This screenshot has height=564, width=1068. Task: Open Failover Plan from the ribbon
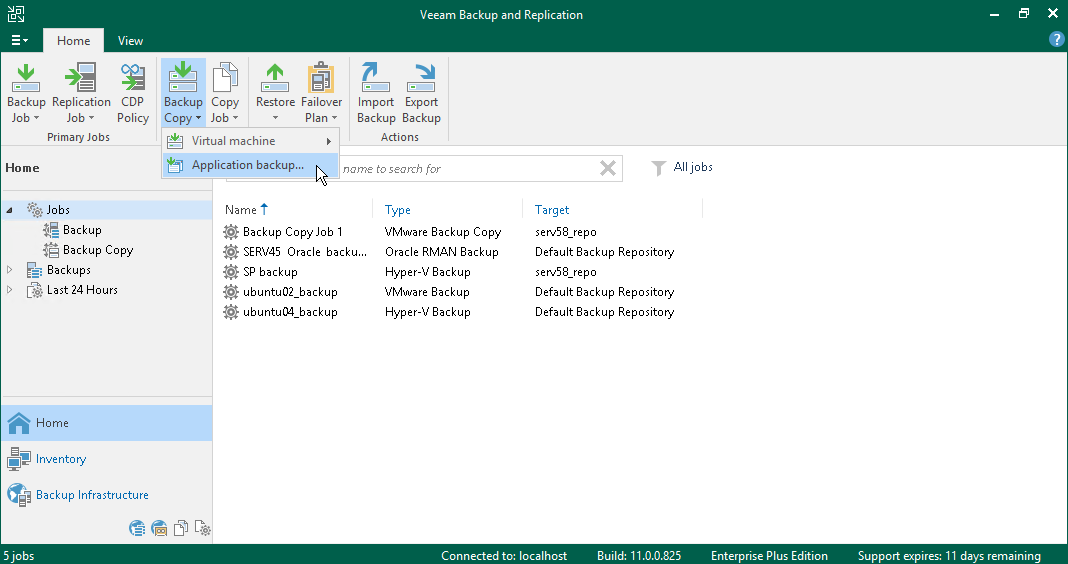[321, 93]
